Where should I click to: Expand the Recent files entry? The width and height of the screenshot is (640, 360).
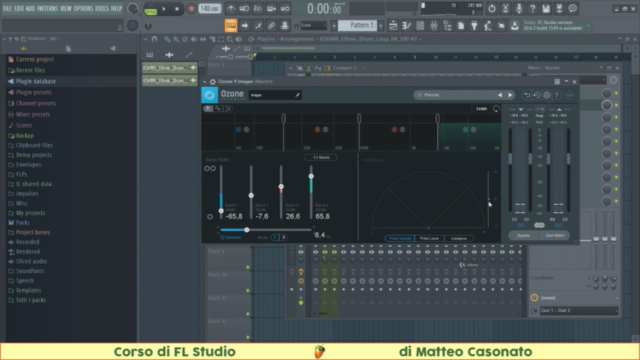(30, 70)
